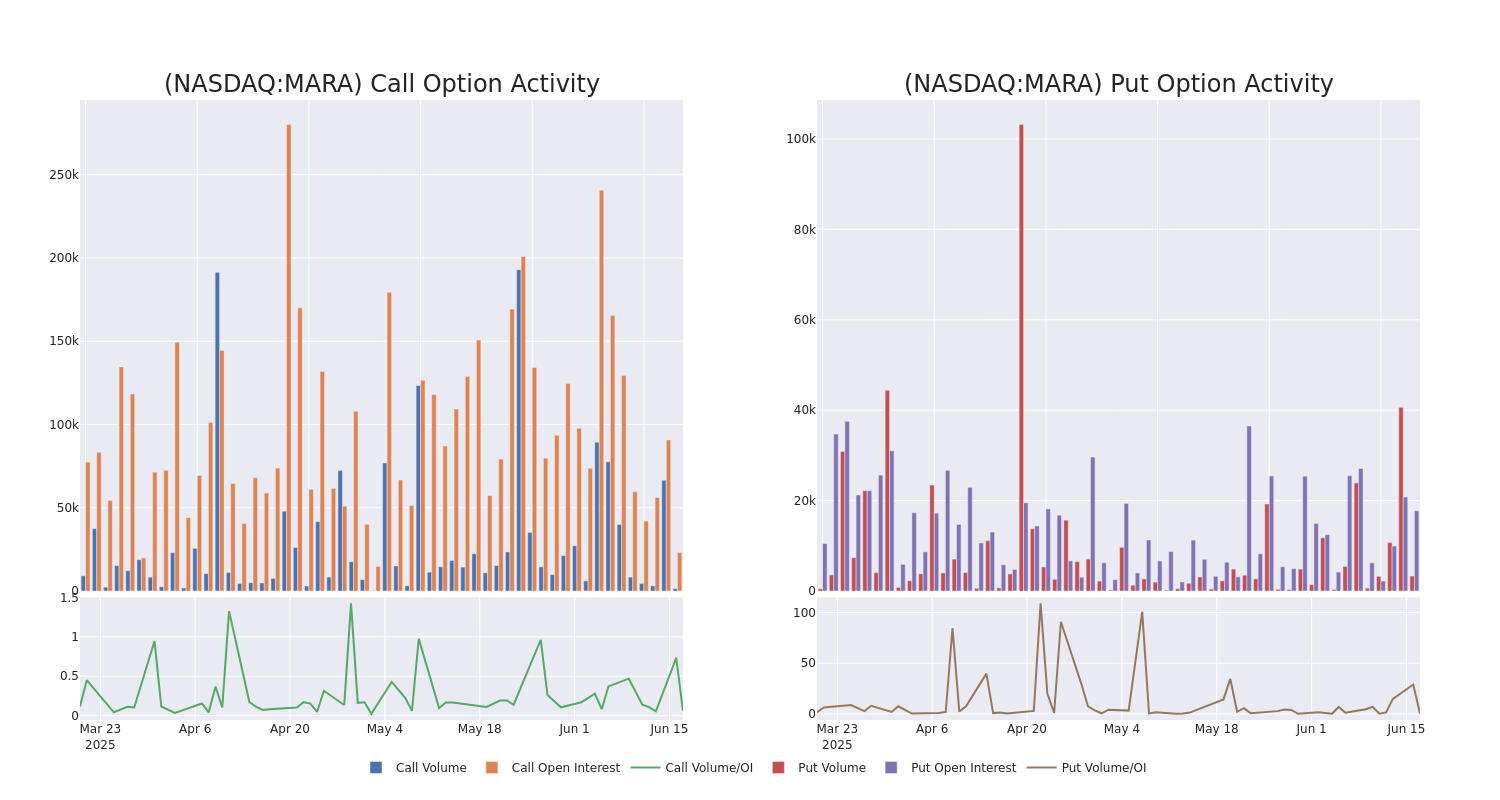Toggle the Call Volume/OI legend label

(709, 768)
